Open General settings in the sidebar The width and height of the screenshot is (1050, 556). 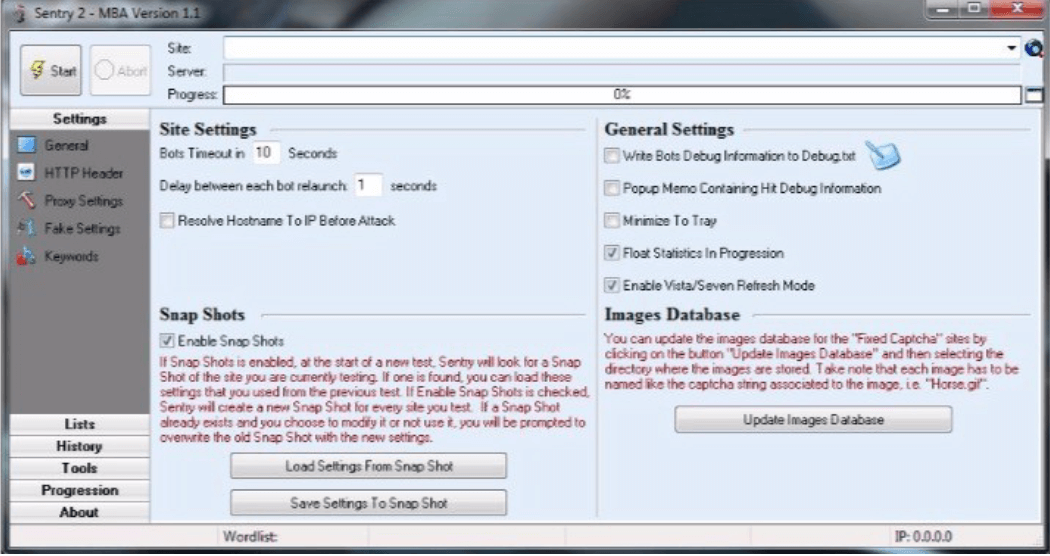coord(65,146)
